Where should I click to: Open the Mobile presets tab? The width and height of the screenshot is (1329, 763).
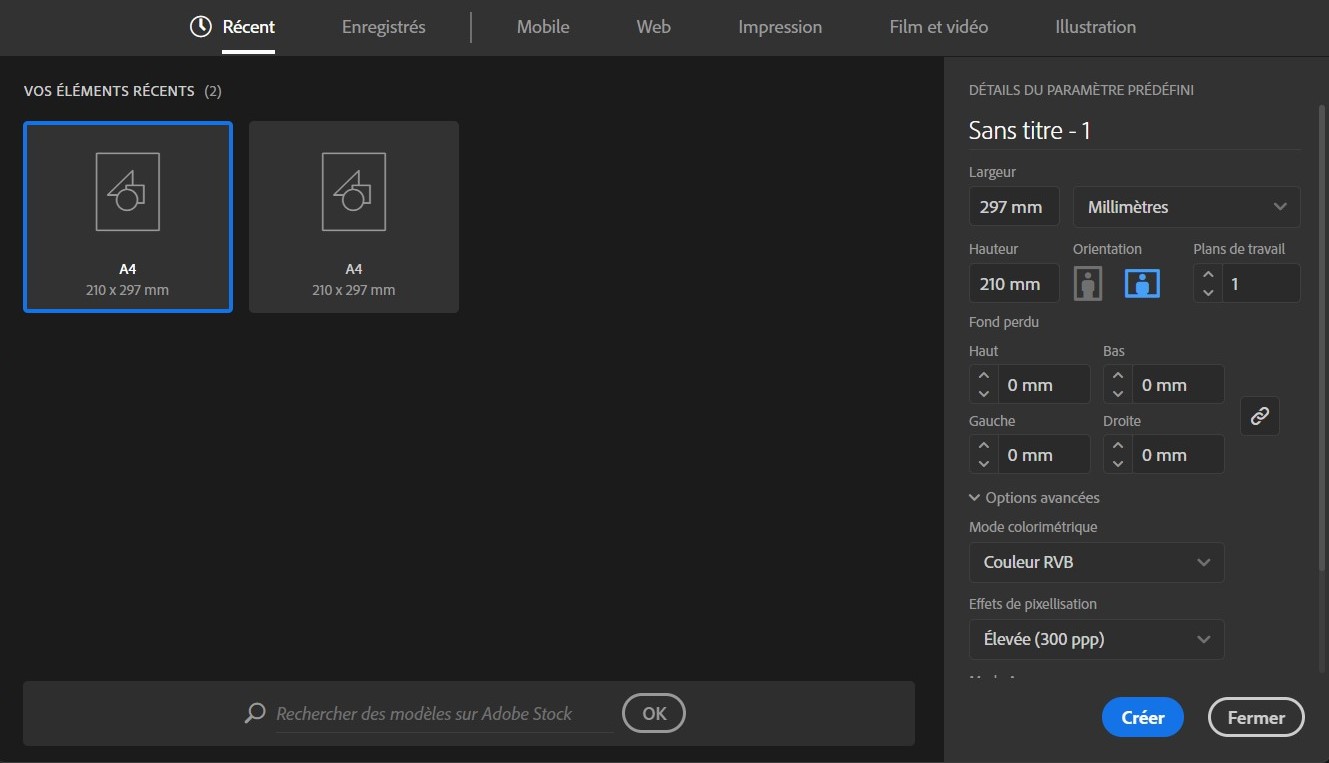pyautogui.click(x=543, y=27)
